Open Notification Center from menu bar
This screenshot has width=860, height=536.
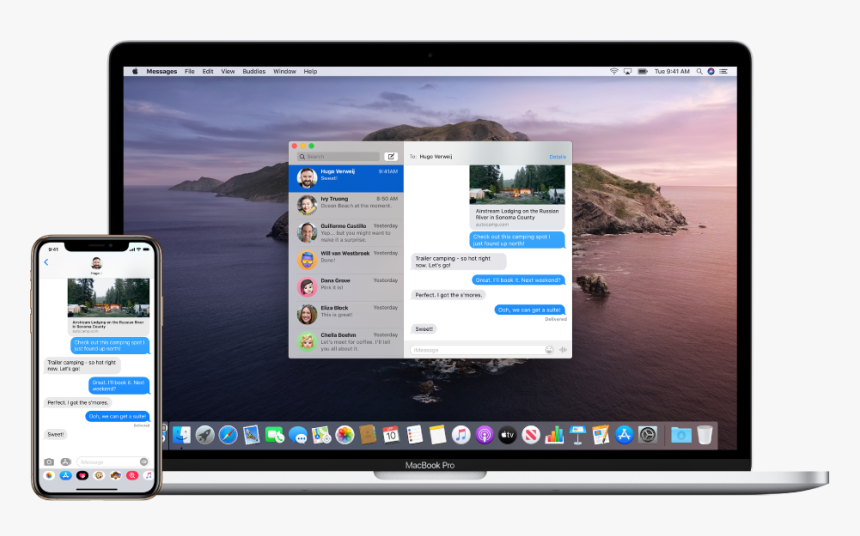tap(723, 71)
